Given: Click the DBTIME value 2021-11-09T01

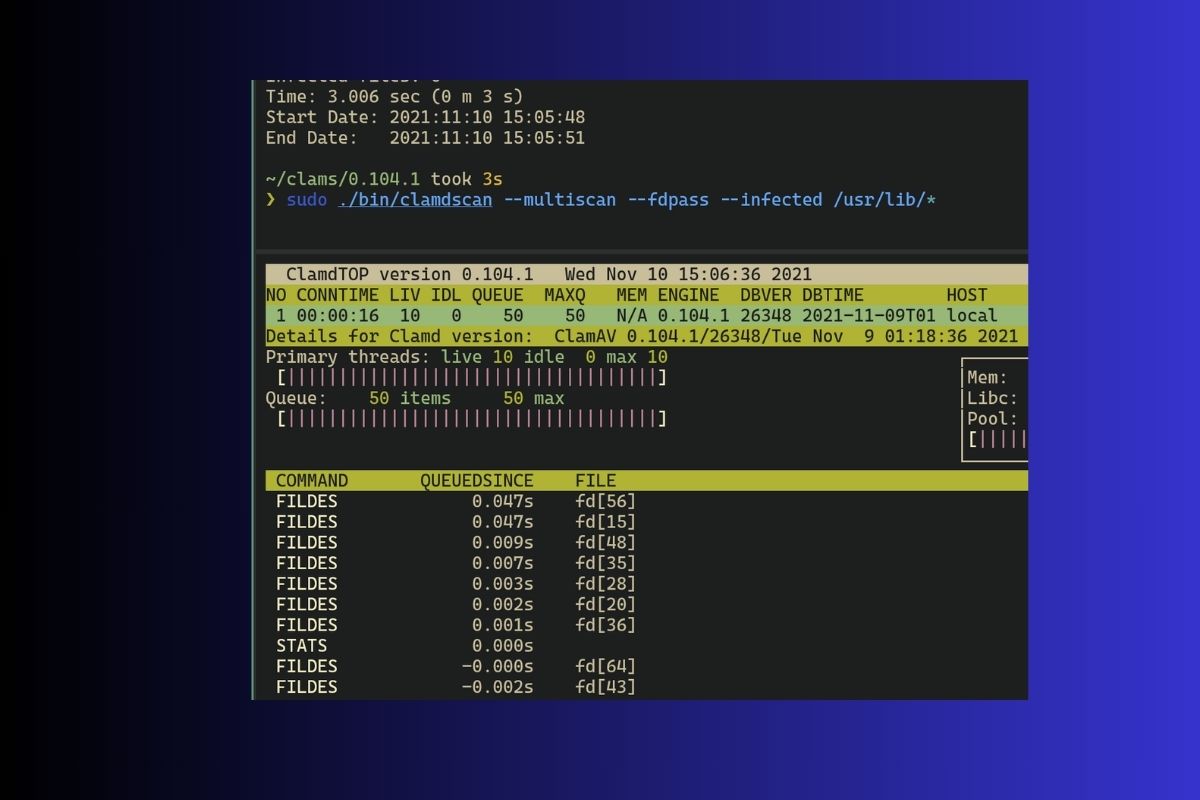Looking at the screenshot, I should pyautogui.click(x=869, y=315).
